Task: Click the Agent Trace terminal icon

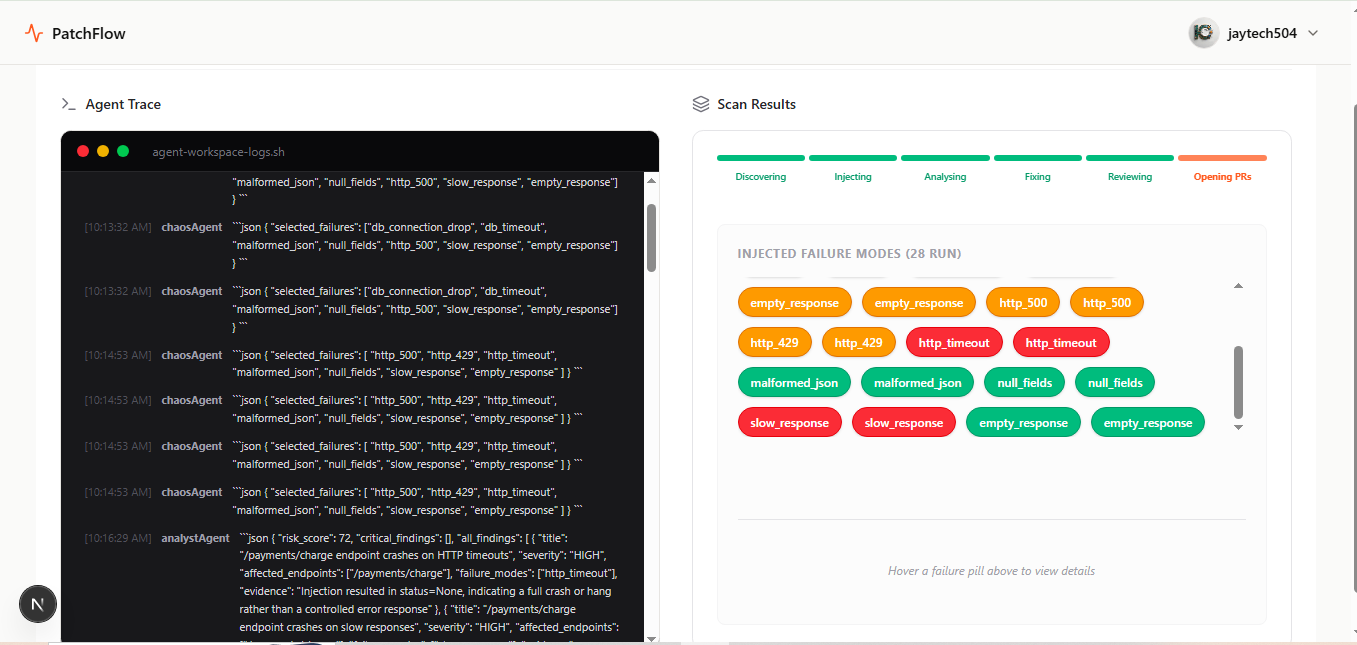Action: point(69,104)
